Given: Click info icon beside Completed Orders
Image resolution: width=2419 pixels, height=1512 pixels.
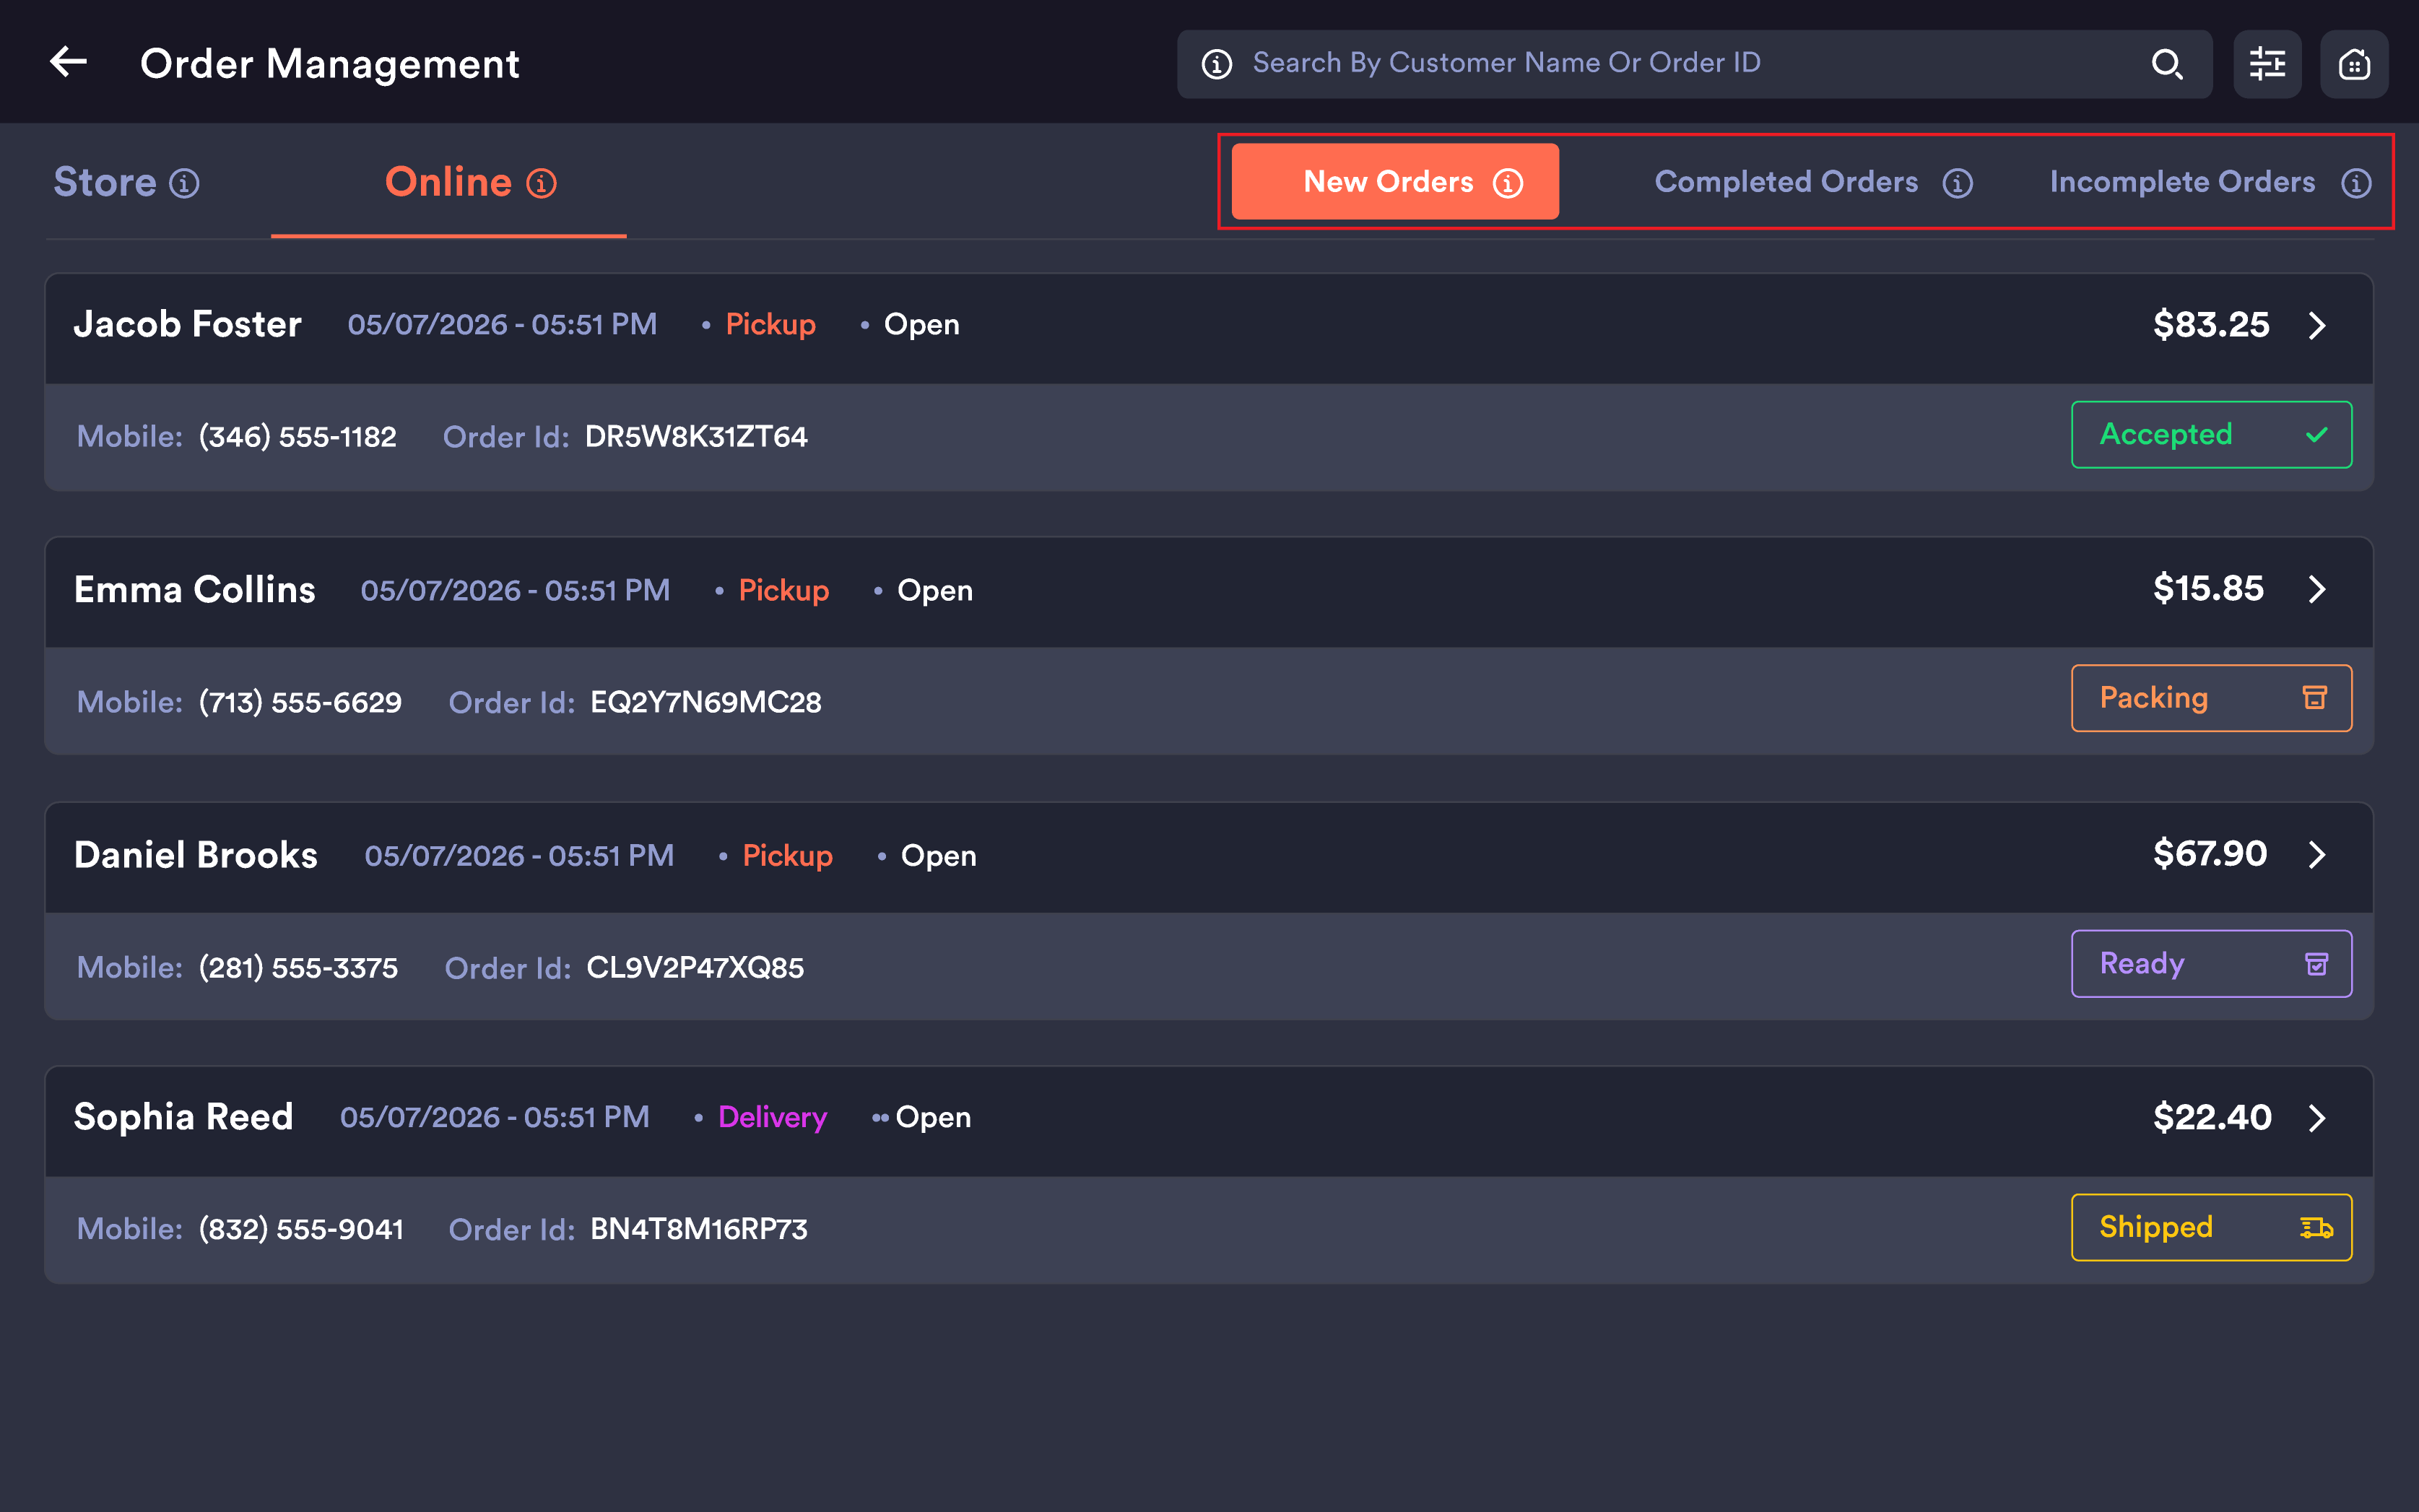Looking at the screenshot, I should pos(1957,183).
